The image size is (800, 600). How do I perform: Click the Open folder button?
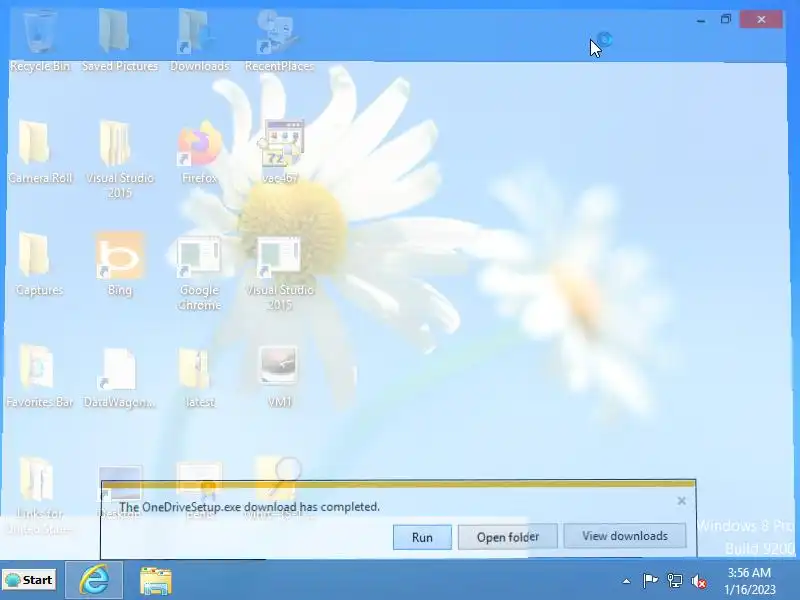click(x=508, y=537)
